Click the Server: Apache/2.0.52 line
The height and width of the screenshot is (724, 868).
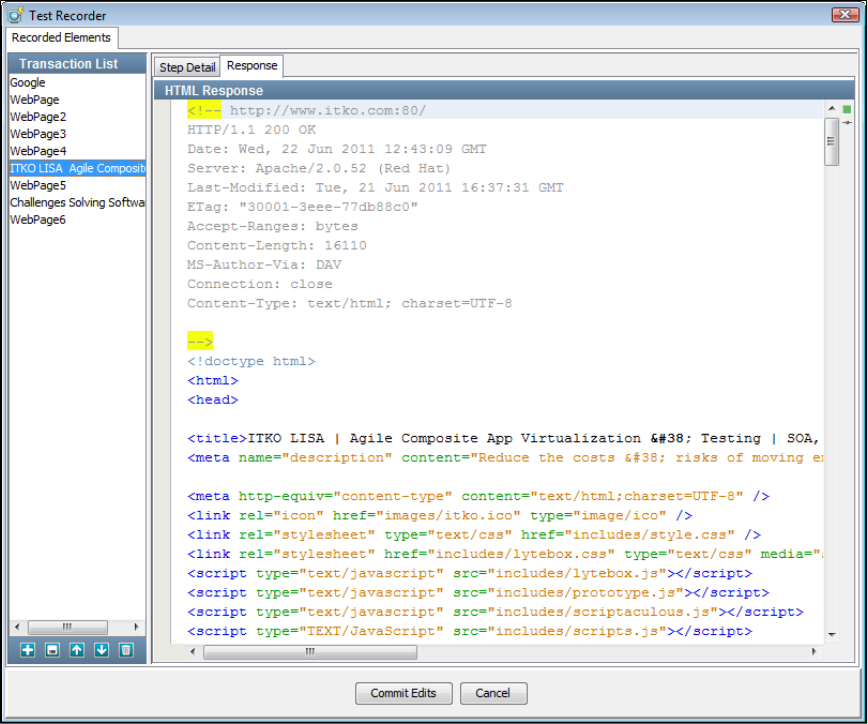click(x=319, y=168)
